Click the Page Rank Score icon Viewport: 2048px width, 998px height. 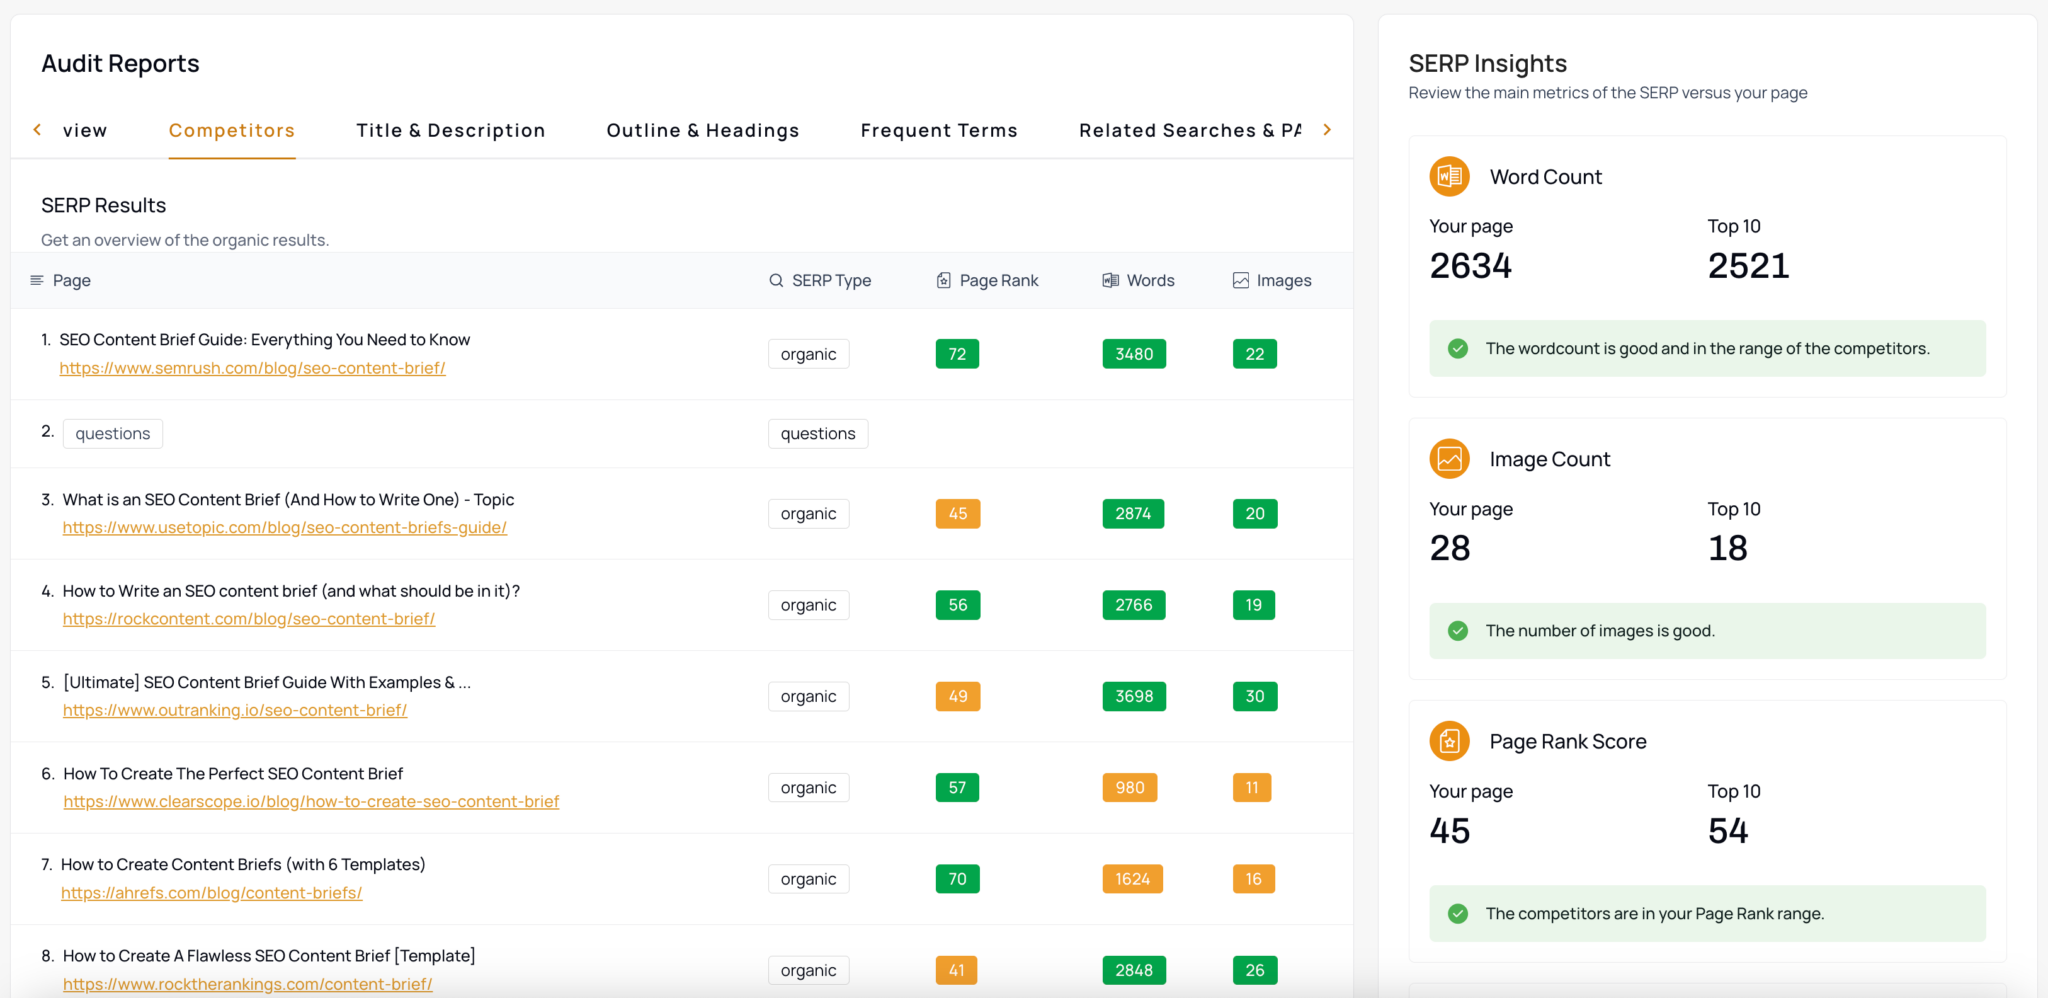[1449, 741]
